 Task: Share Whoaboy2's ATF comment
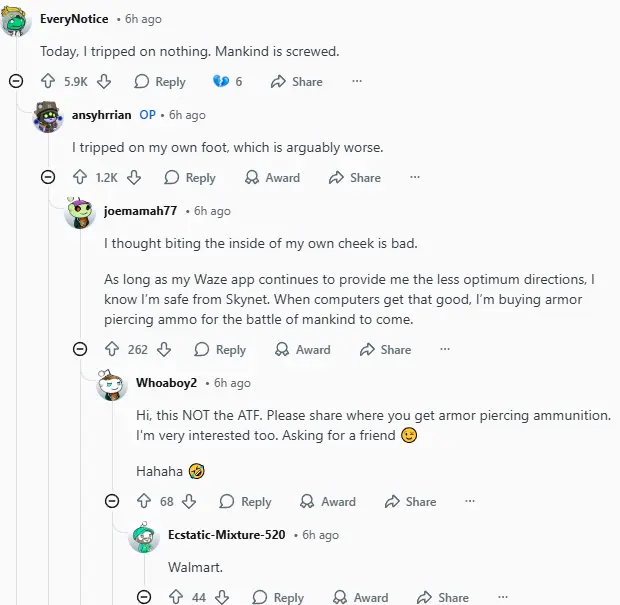coord(411,502)
